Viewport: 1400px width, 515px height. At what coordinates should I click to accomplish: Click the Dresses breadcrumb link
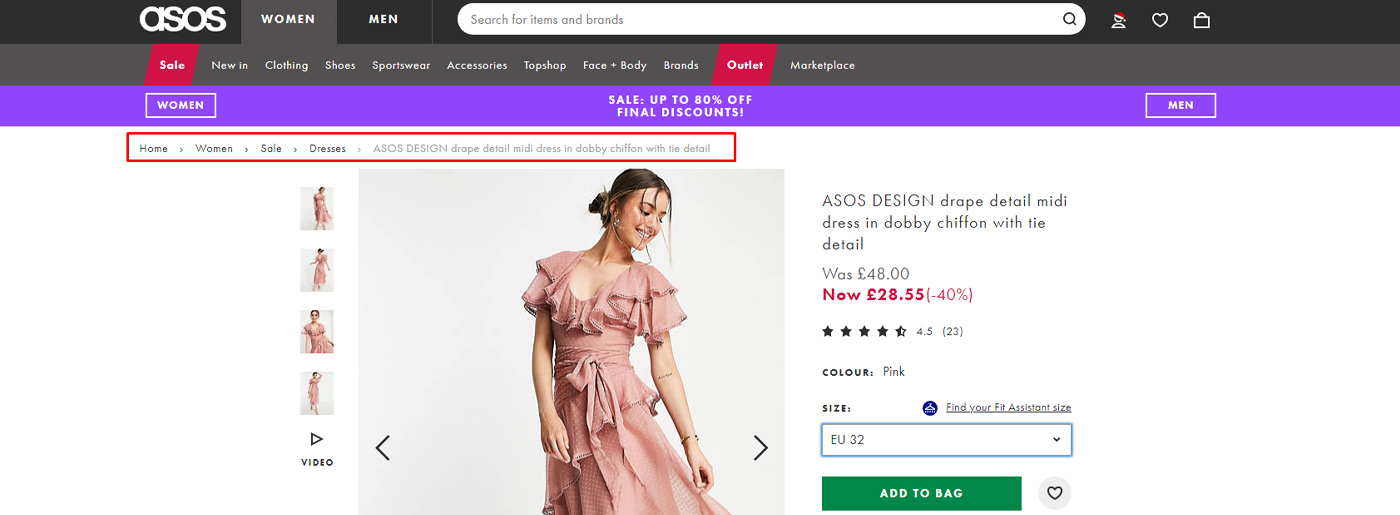[327, 149]
